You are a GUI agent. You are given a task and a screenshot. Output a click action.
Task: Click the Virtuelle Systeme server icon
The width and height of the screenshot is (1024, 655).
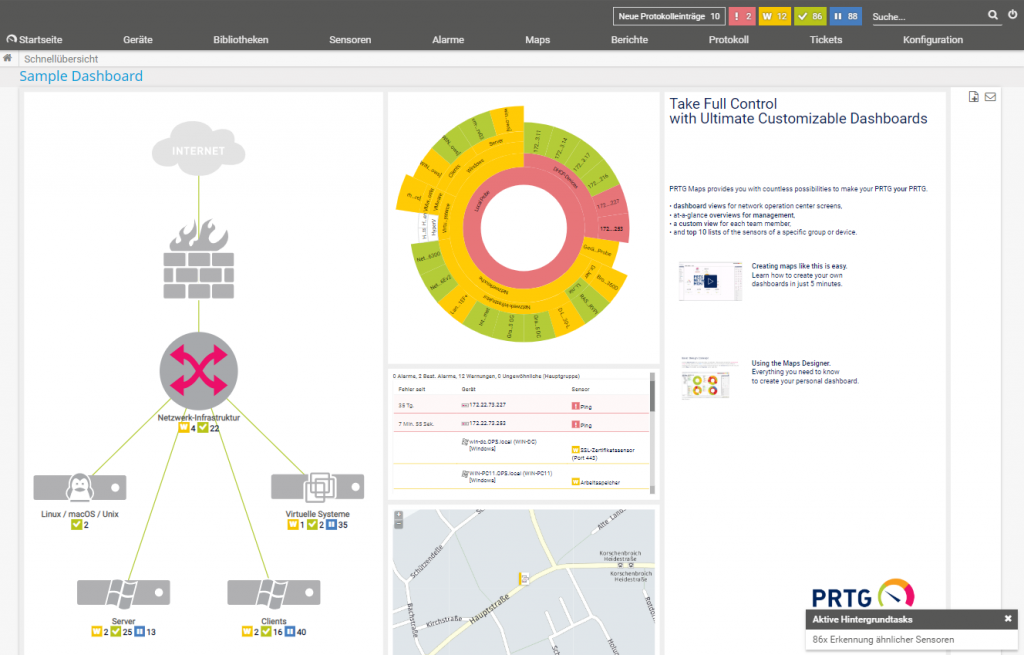click(318, 487)
